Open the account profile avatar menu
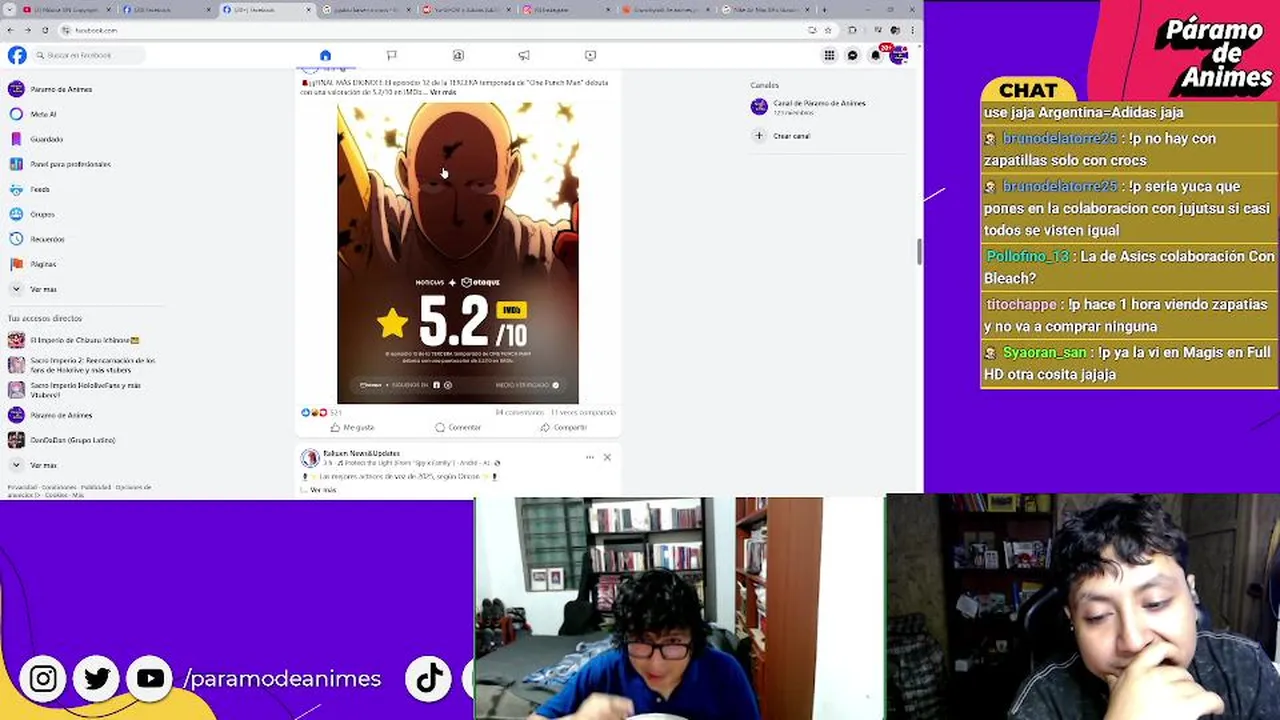The image size is (1280, 720). [x=898, y=55]
